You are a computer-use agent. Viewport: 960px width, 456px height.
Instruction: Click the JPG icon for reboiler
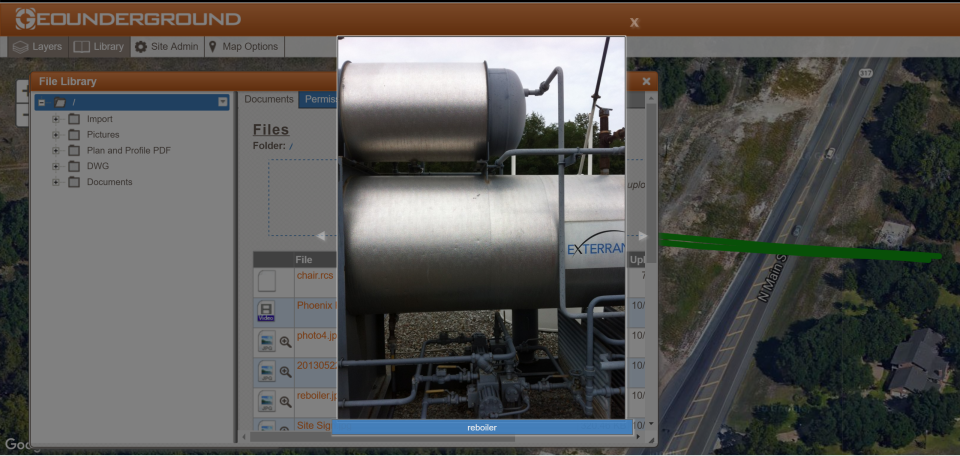click(x=266, y=402)
